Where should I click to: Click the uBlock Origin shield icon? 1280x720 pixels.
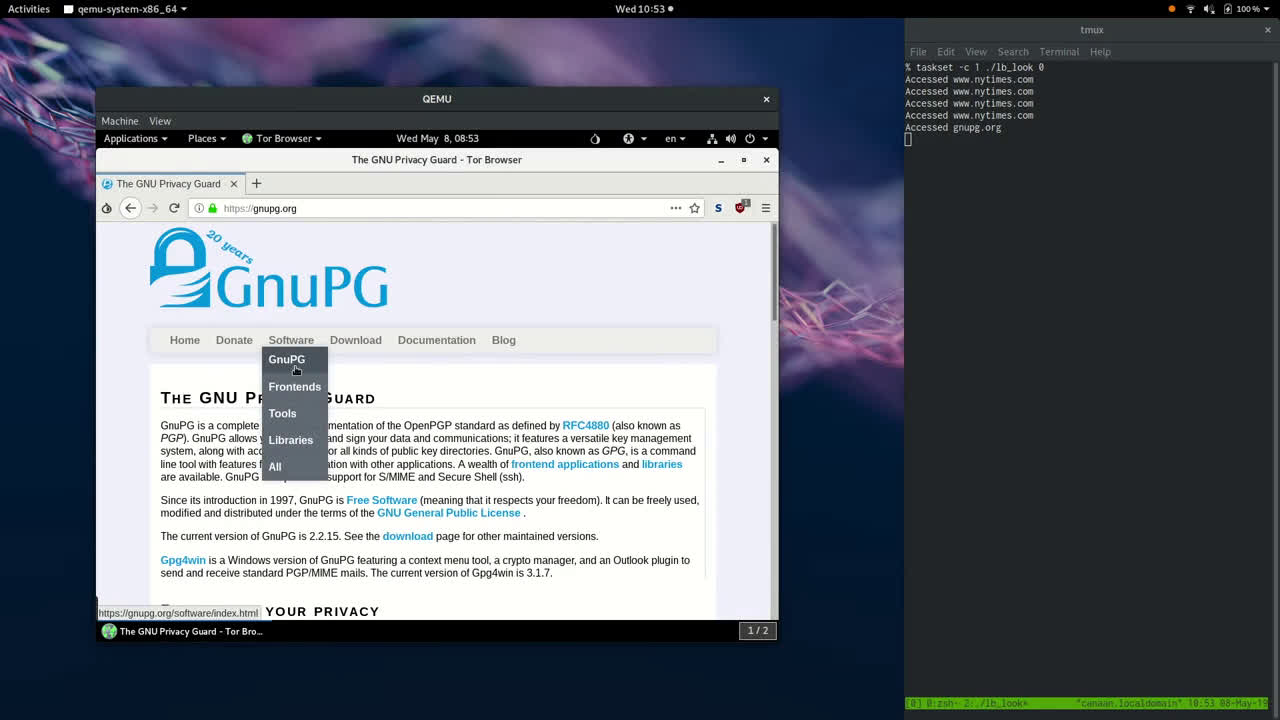tap(740, 208)
